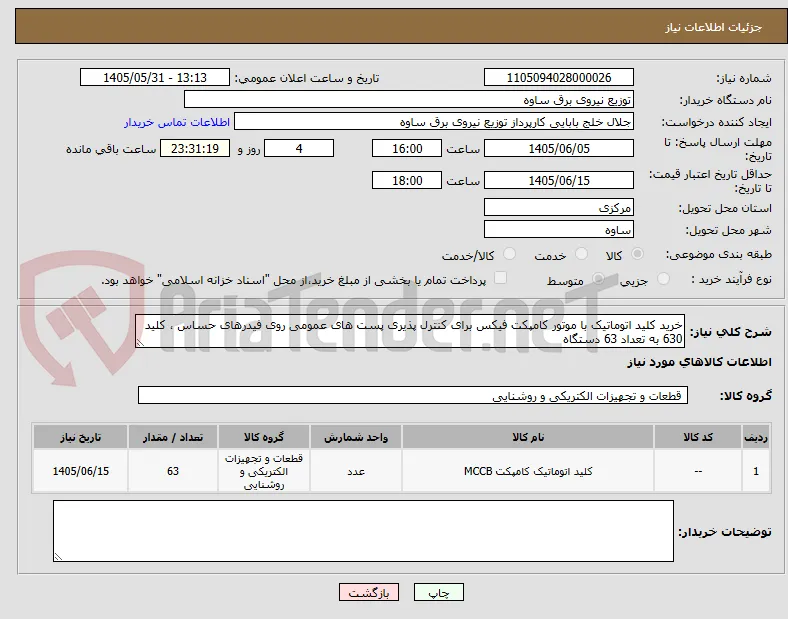The width and height of the screenshot is (788, 619).
Task: Click the اطلاعات کالاهای مورد نیاز heading
Action: pyautogui.click(x=699, y=362)
